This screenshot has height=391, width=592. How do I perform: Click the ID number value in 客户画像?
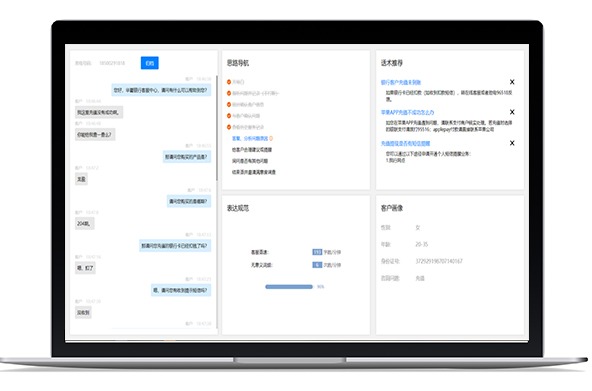coord(439,261)
